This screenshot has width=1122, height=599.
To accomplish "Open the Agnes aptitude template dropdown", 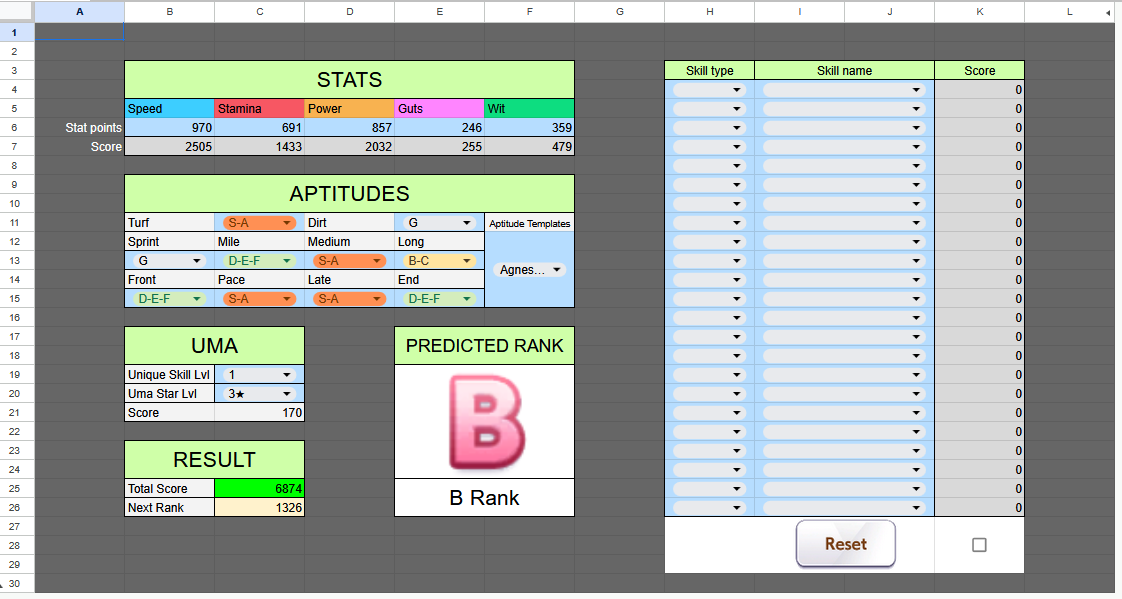I will 529,270.
